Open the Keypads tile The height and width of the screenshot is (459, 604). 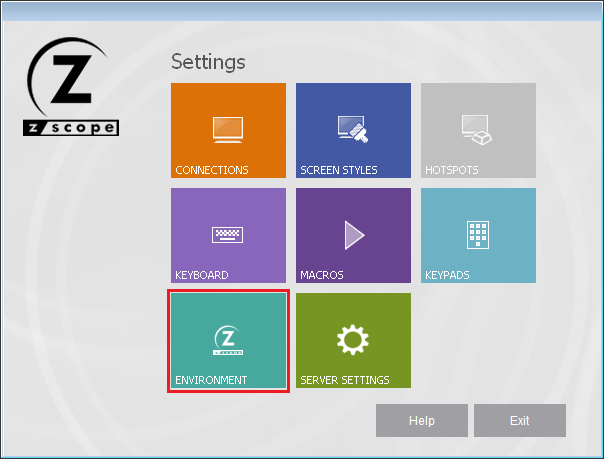478,235
